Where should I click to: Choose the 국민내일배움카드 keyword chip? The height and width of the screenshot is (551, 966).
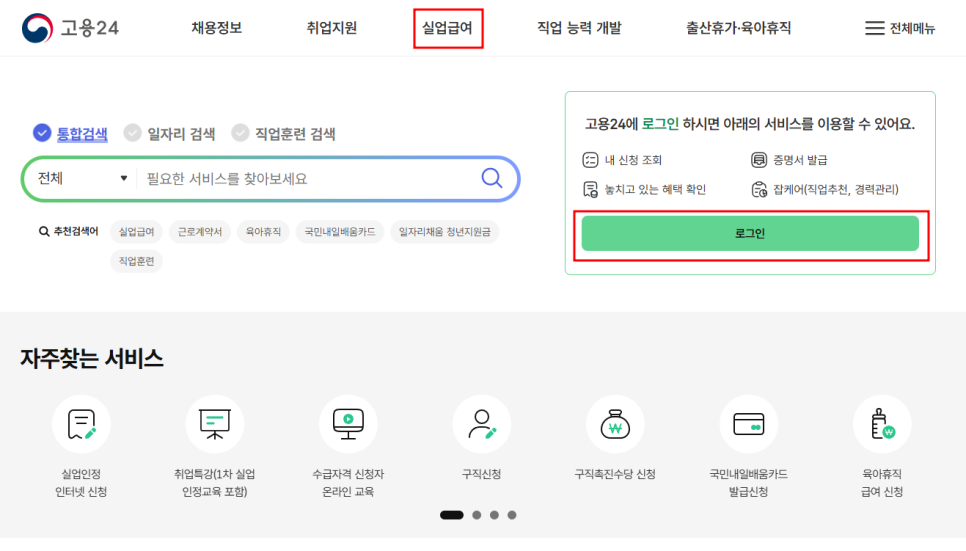pyautogui.click(x=339, y=232)
